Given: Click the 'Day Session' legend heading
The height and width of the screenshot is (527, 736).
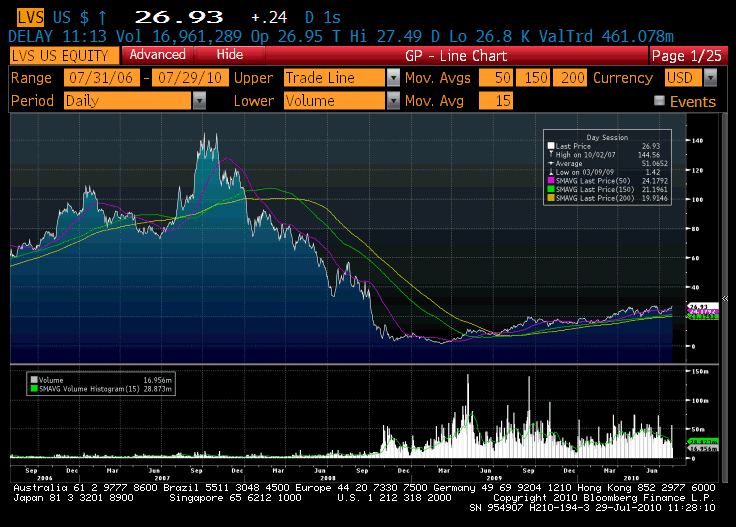Looking at the screenshot, I should click(x=607, y=137).
